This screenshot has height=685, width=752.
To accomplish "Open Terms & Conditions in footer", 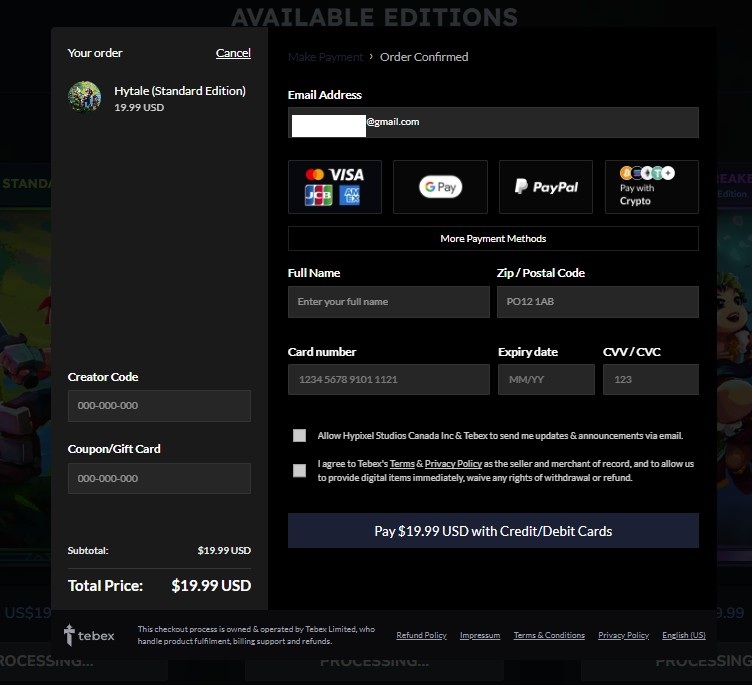I will [549, 635].
